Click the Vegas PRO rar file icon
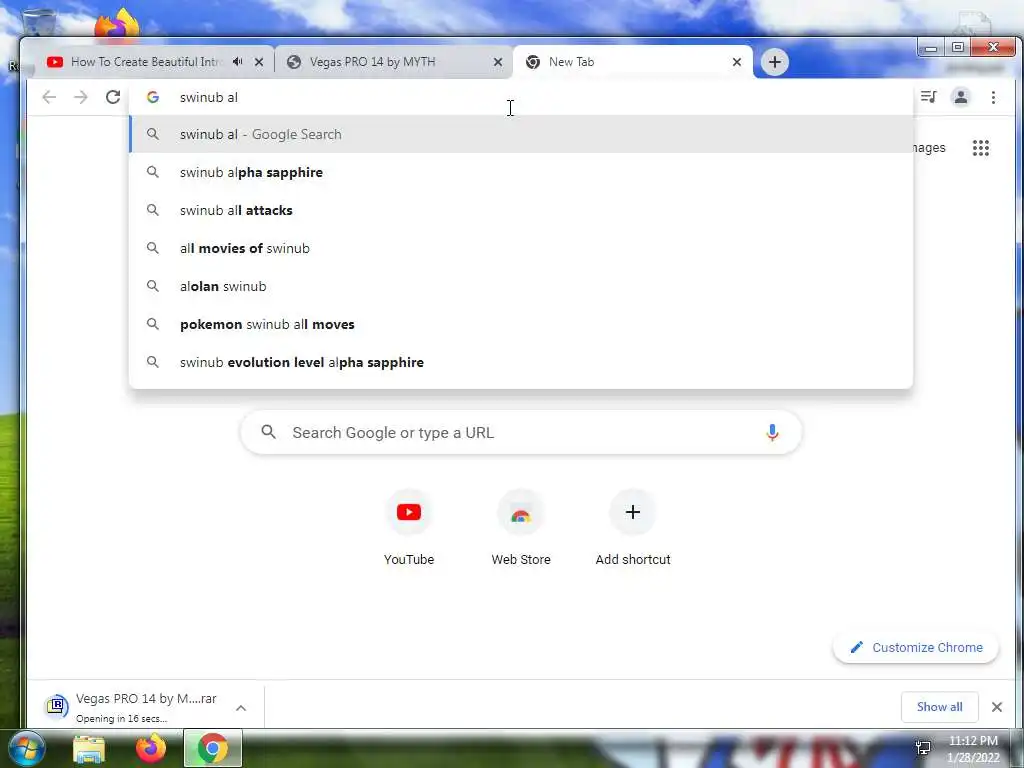1024x768 pixels. (57, 706)
